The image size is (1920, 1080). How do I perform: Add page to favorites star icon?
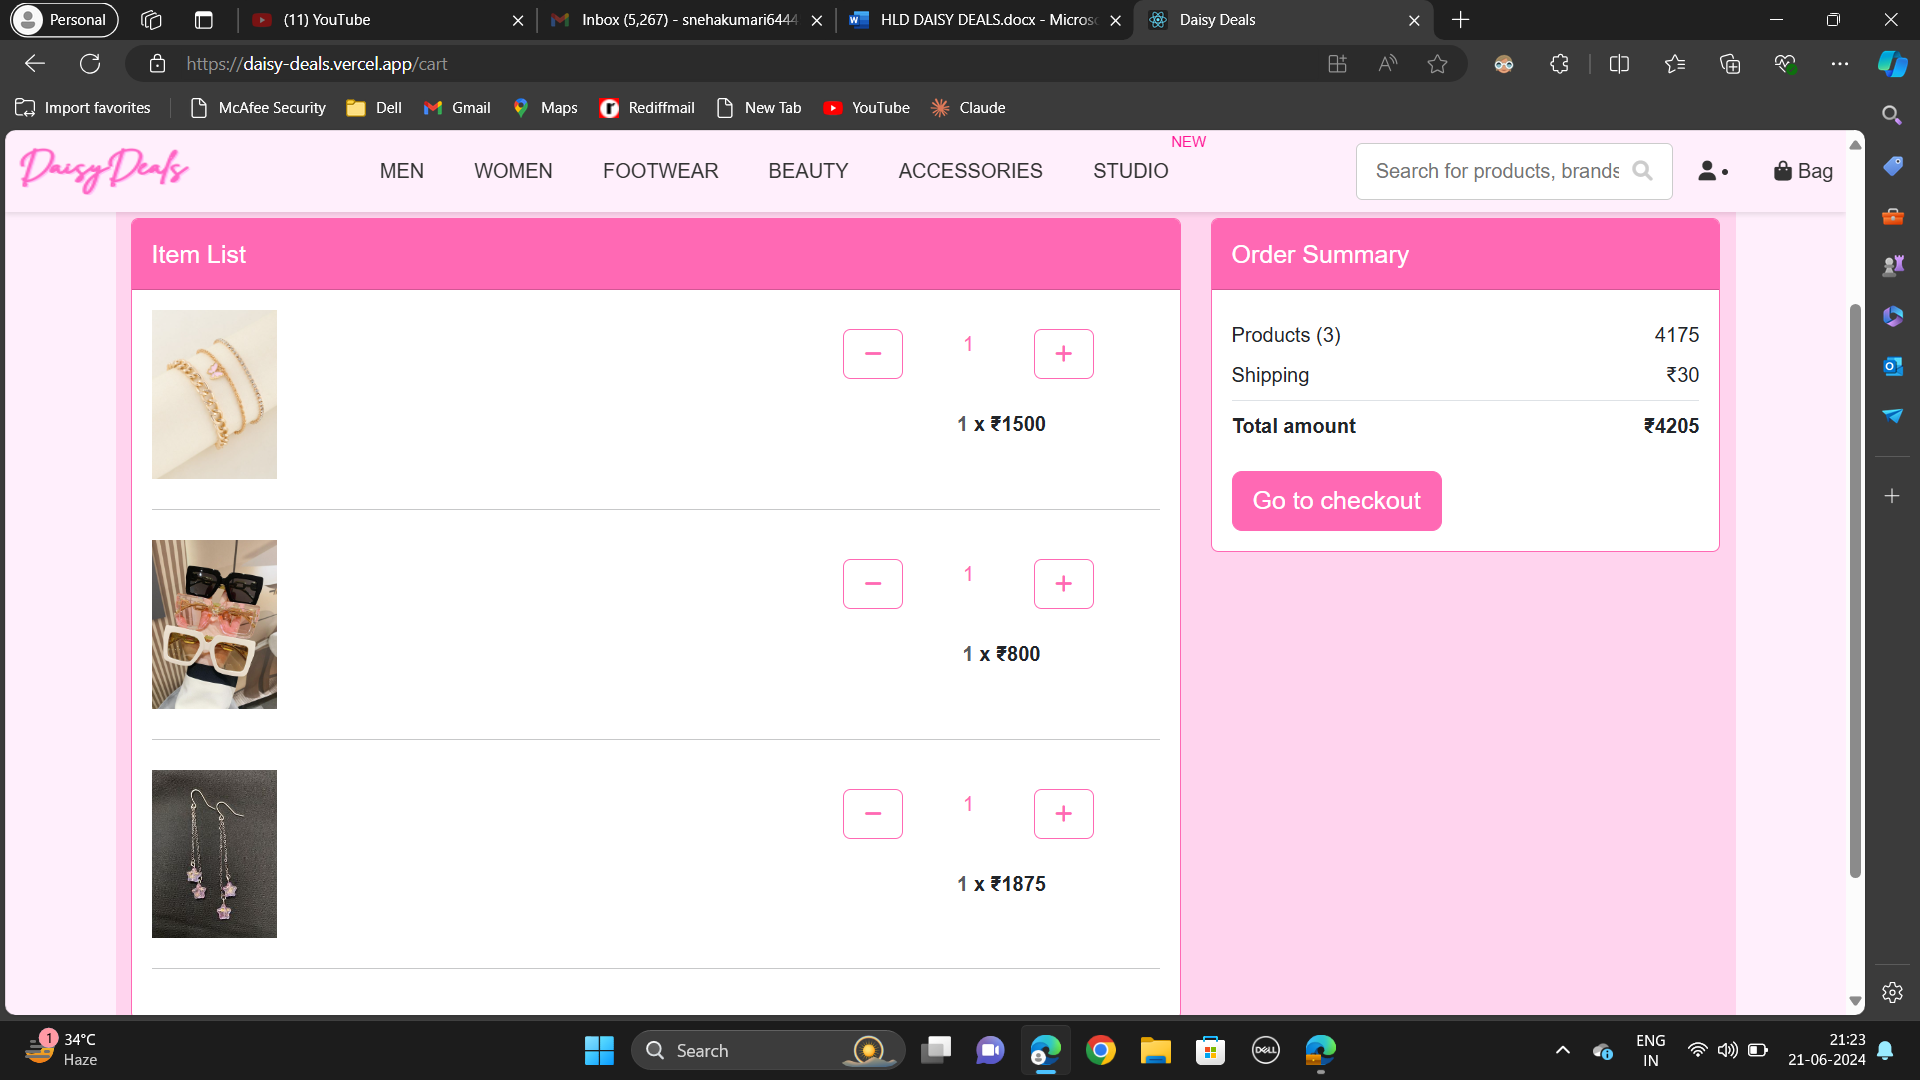click(x=1437, y=64)
